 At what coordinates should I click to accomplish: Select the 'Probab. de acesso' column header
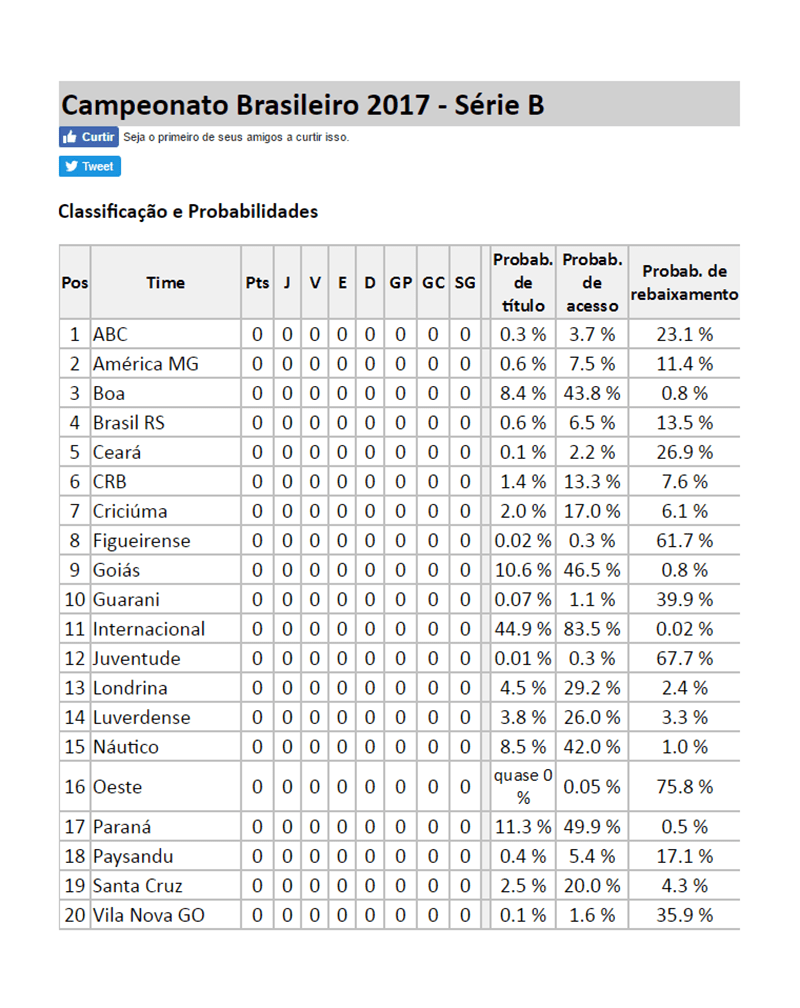click(592, 283)
